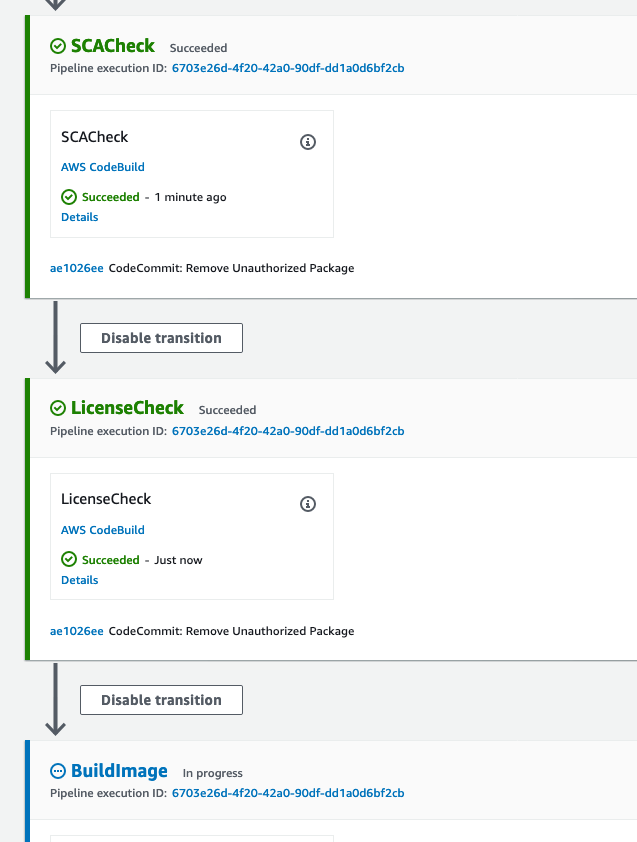Open AWS CodeBuild link in SCACheck action
Screen dimensions: 637x842
click(103, 167)
